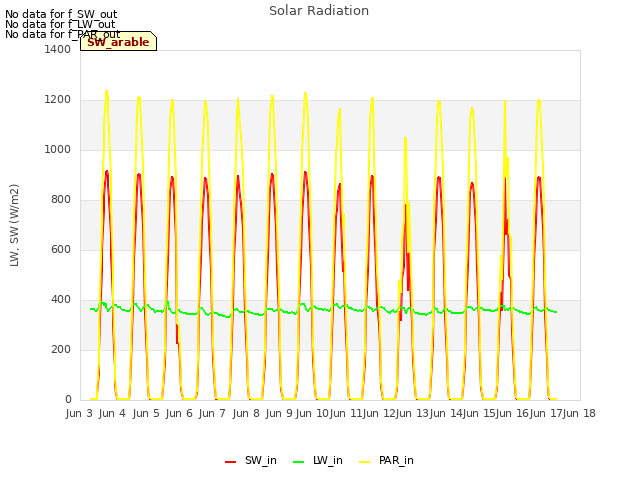Image resolution: width=640 pixels, height=480 pixels.
Task: Toggle LW_in series in legend
Action: [318, 461]
